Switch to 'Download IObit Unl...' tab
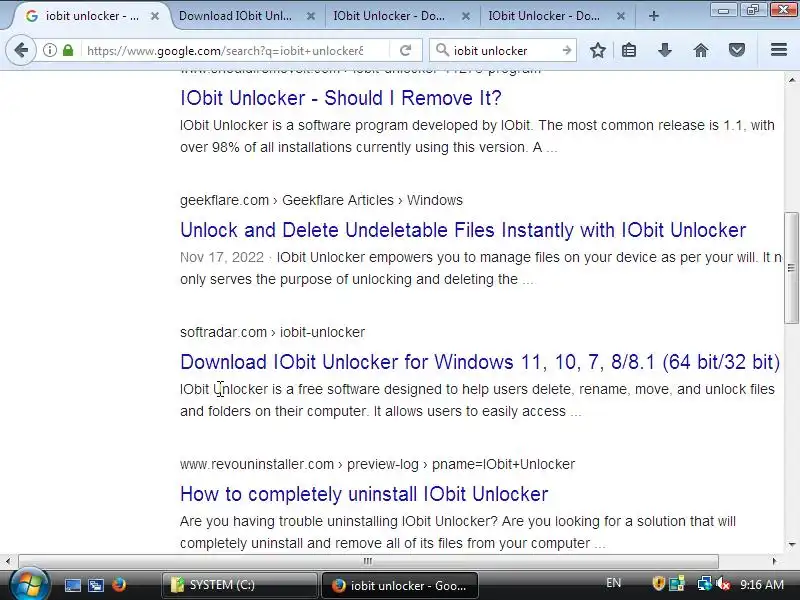800x600 pixels. [235, 16]
